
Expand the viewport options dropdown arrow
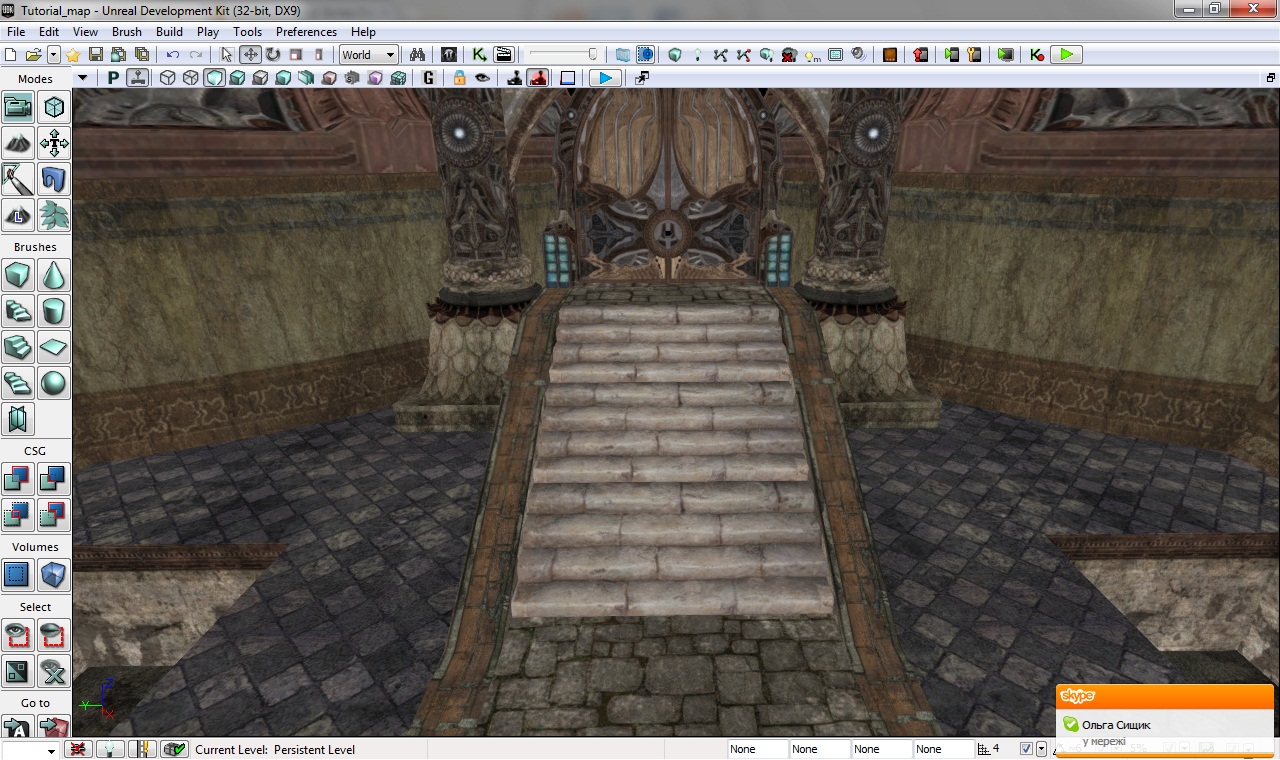[x=83, y=78]
